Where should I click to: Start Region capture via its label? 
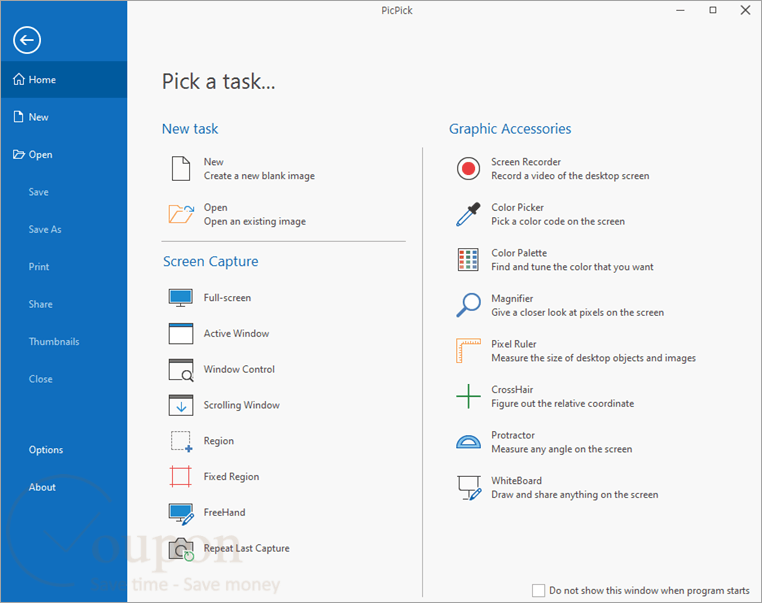point(219,441)
